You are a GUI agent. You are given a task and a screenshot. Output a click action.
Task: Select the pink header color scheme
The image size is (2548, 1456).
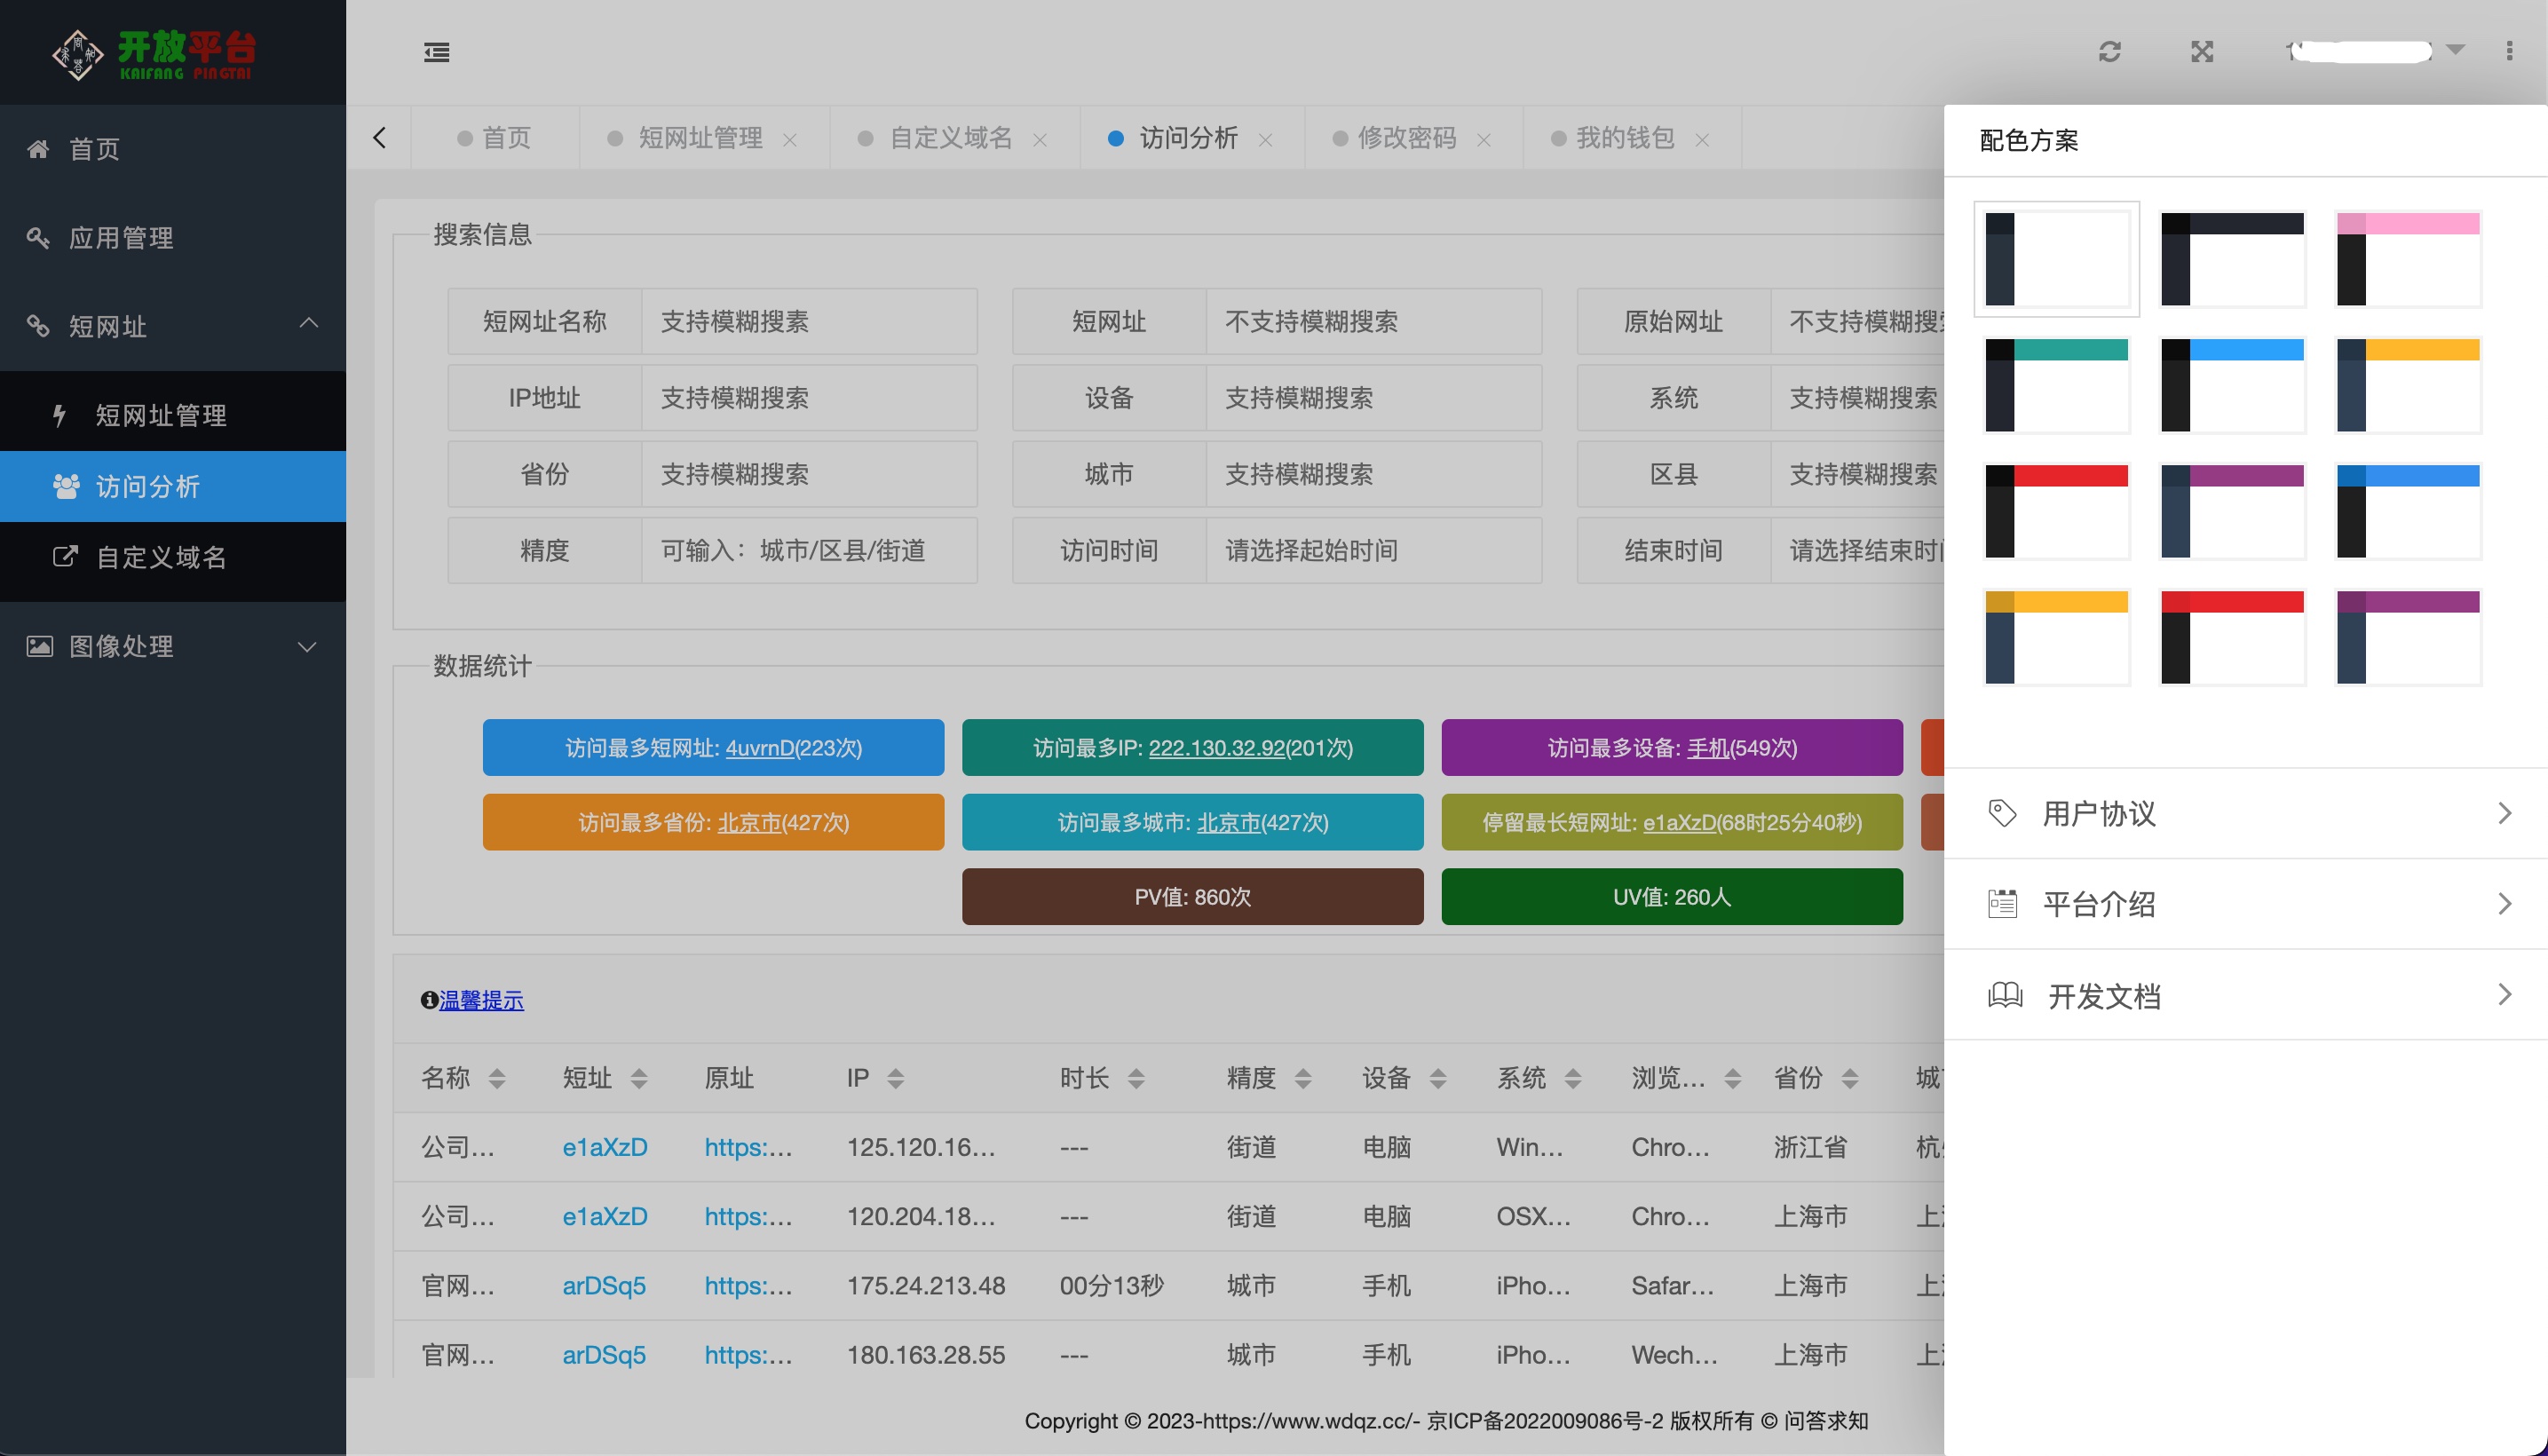coord(2408,259)
